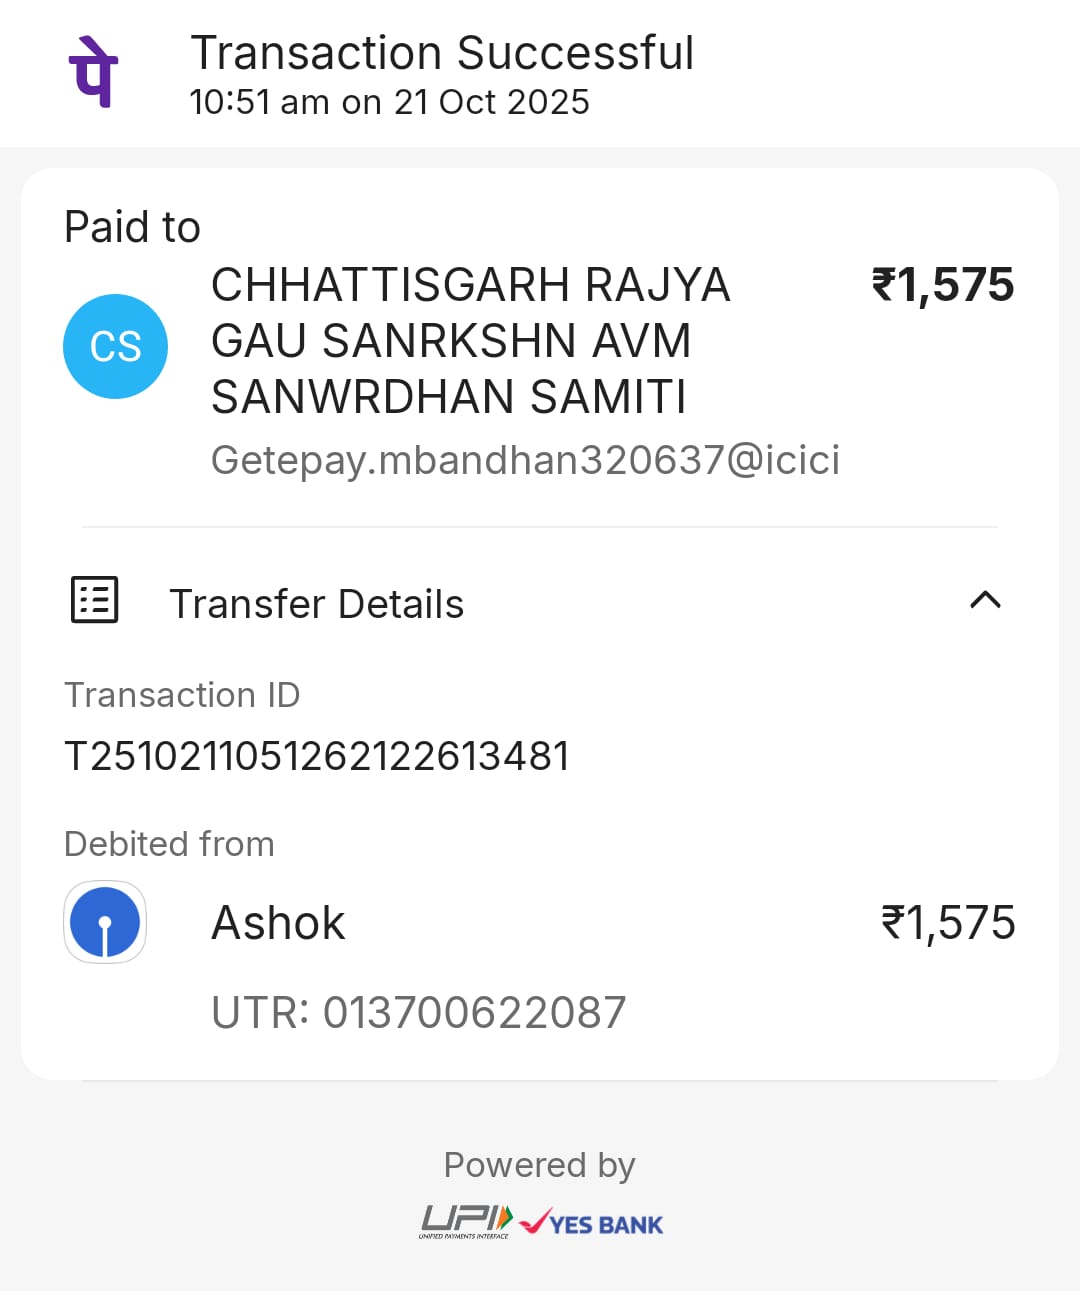Collapse the Transfer Details section chevron
Viewport: 1080px width, 1291px height.
point(985,600)
